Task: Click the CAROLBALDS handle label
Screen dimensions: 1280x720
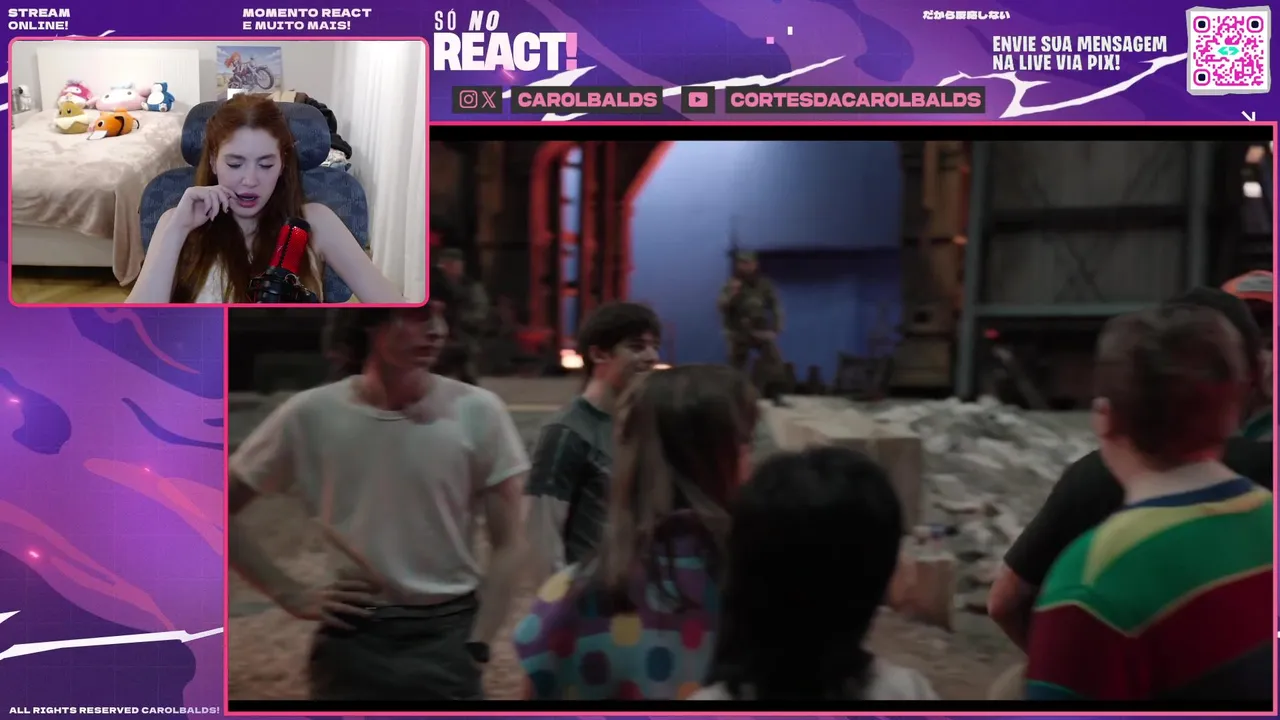Action: (x=587, y=99)
